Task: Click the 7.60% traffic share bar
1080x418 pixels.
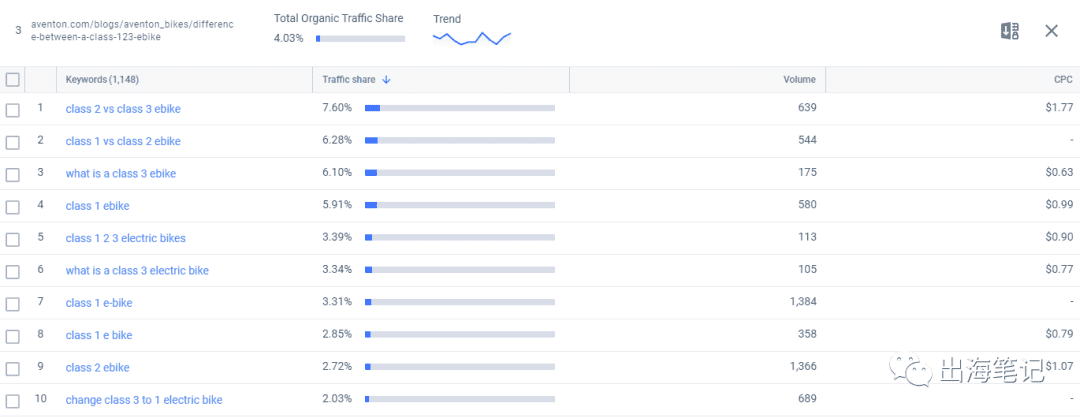Action: point(459,109)
